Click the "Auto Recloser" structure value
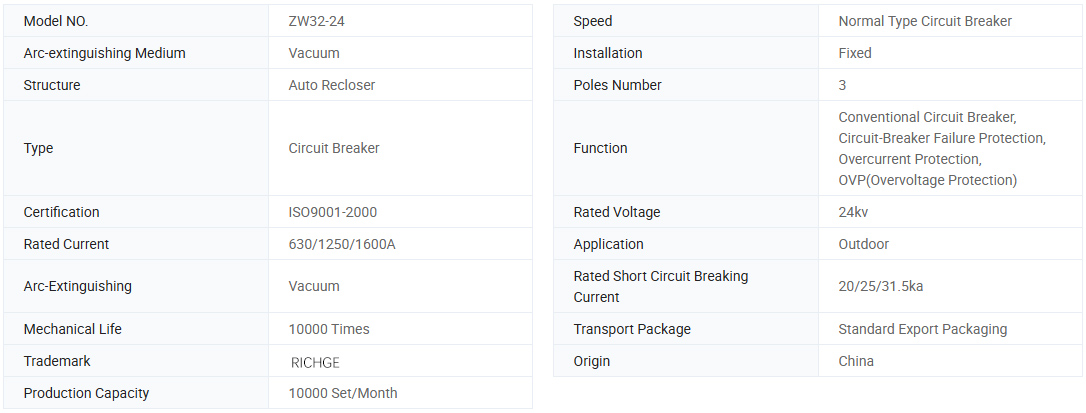Viewport: 1086px width, 413px height. pos(332,85)
